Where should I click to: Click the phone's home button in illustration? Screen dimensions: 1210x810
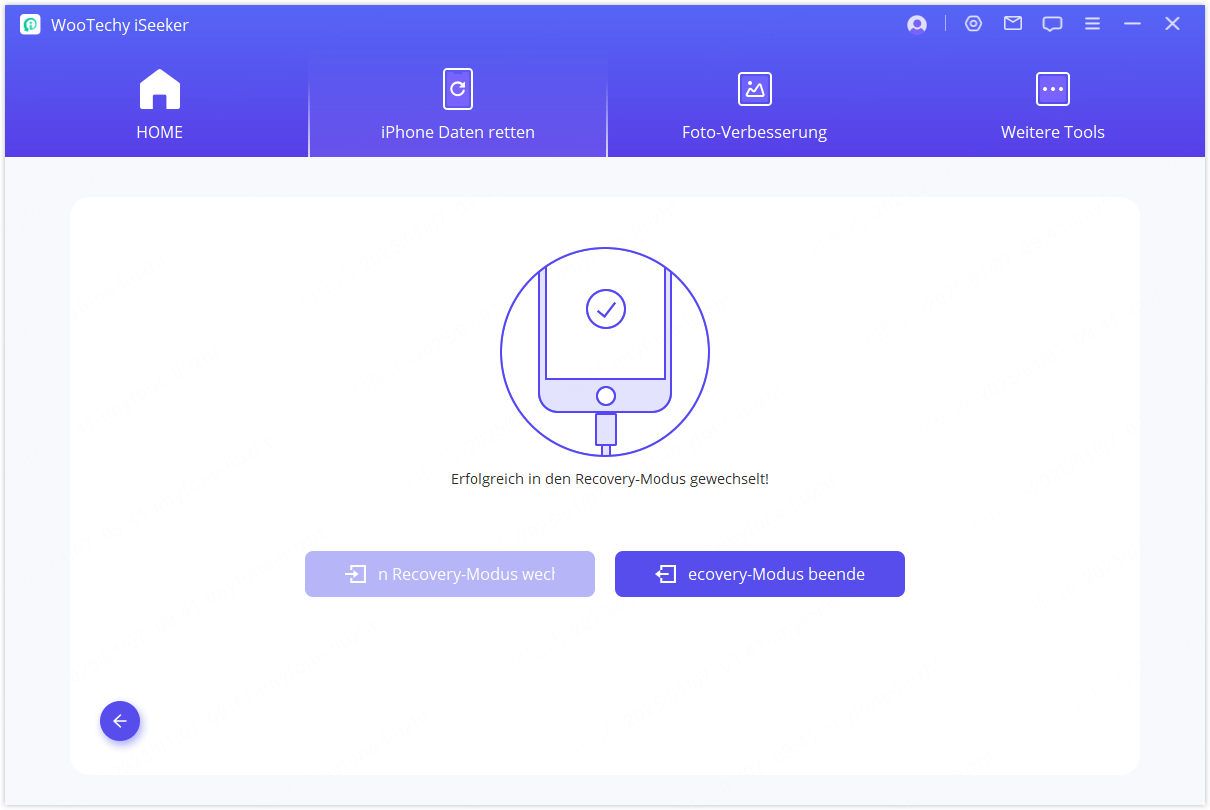(605, 396)
